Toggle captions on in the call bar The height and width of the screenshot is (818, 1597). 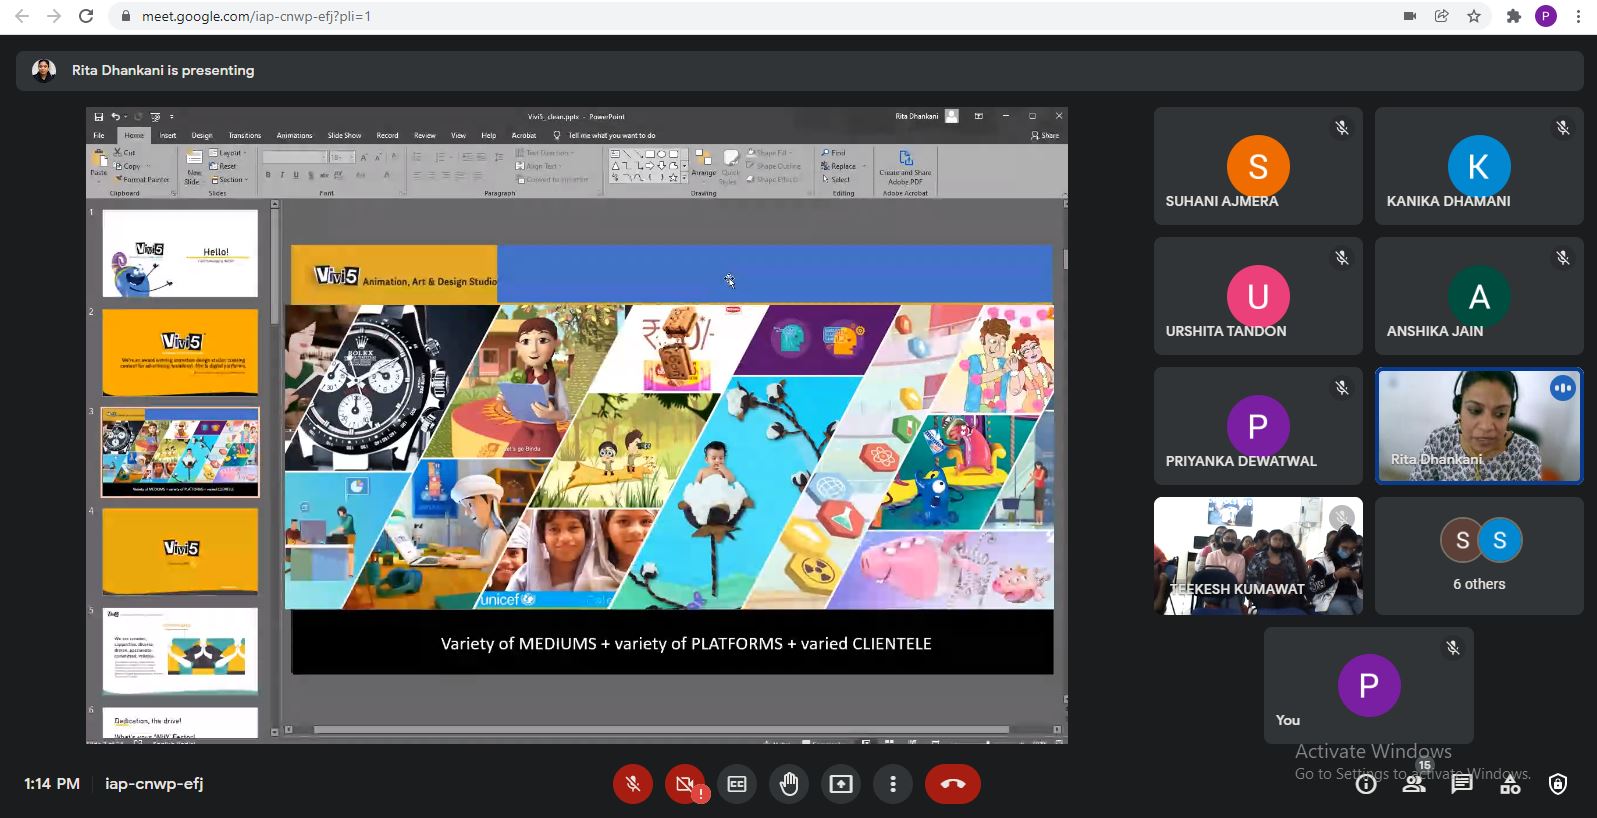tap(737, 784)
